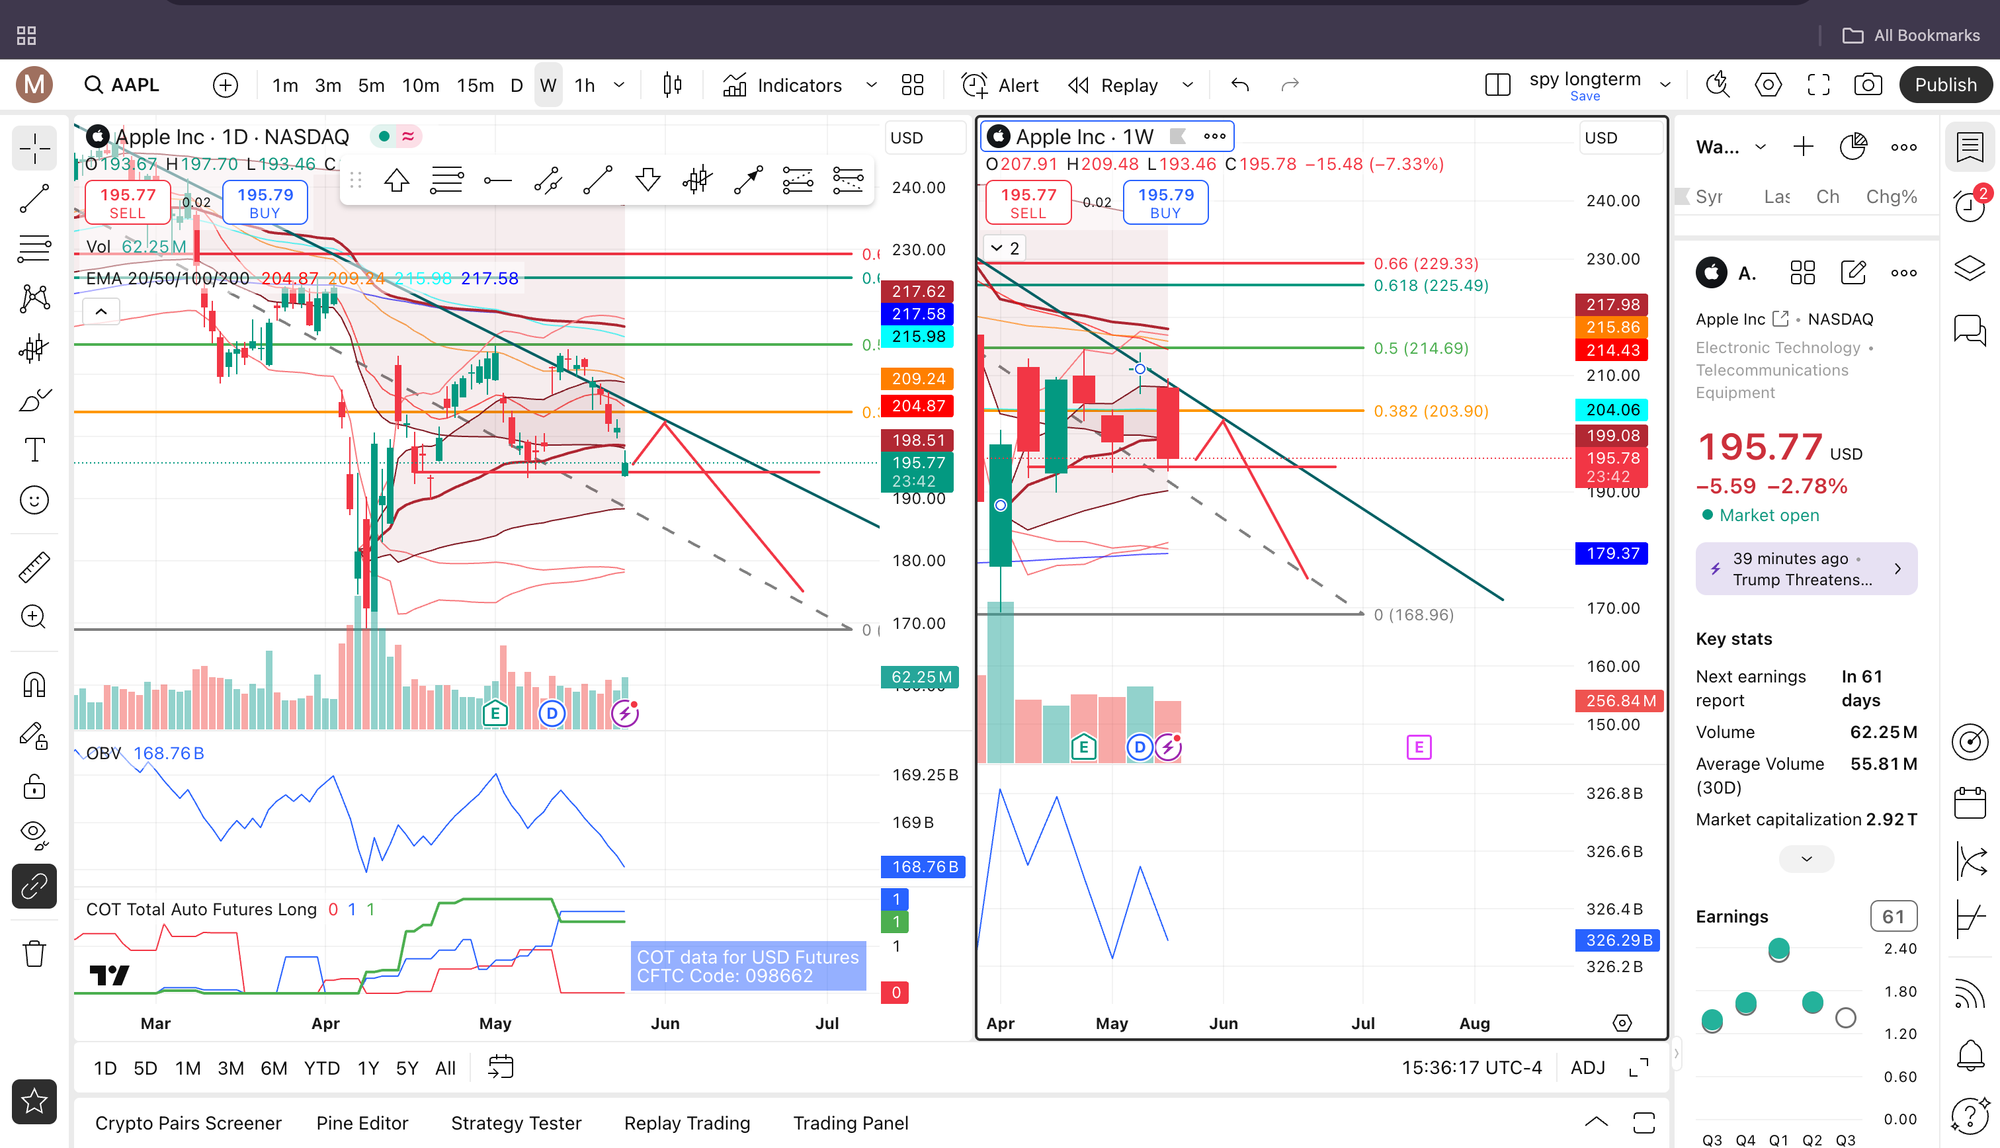The image size is (2000, 1148).
Task: Select the text annotation tool
Action: pyautogui.click(x=34, y=450)
